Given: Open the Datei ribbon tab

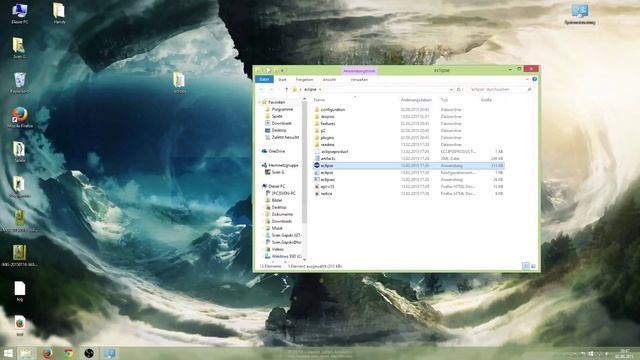Looking at the screenshot, I should 264,79.
